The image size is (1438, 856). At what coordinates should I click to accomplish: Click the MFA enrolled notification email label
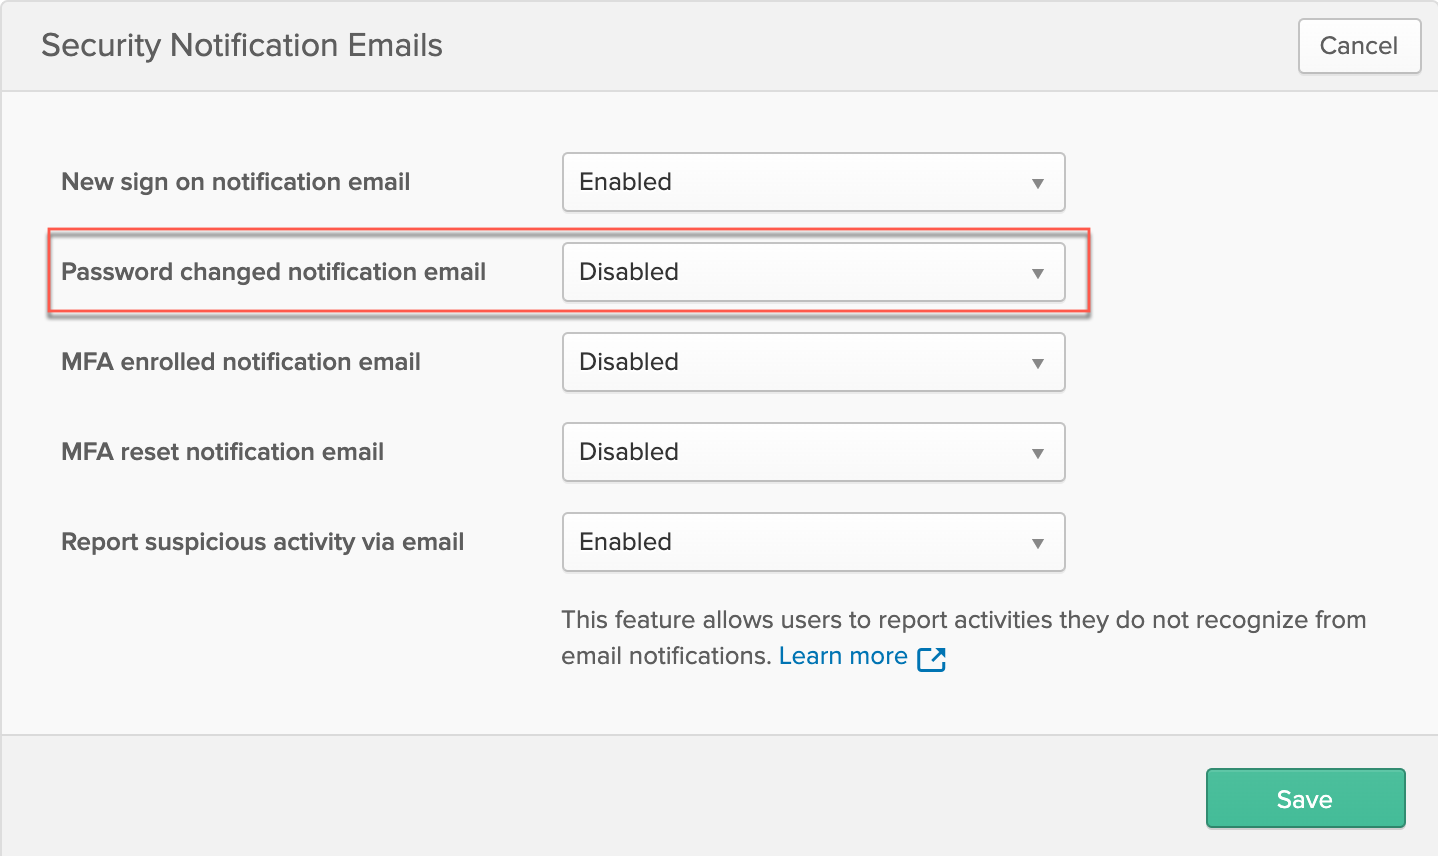click(x=241, y=362)
